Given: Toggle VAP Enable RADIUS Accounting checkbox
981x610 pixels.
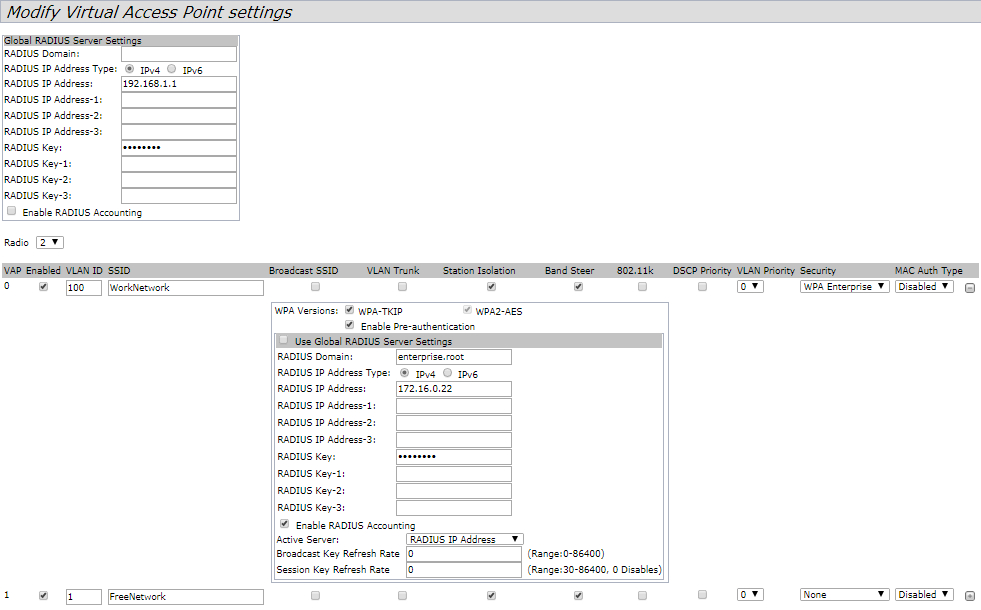Looking at the screenshot, I should pos(284,524).
